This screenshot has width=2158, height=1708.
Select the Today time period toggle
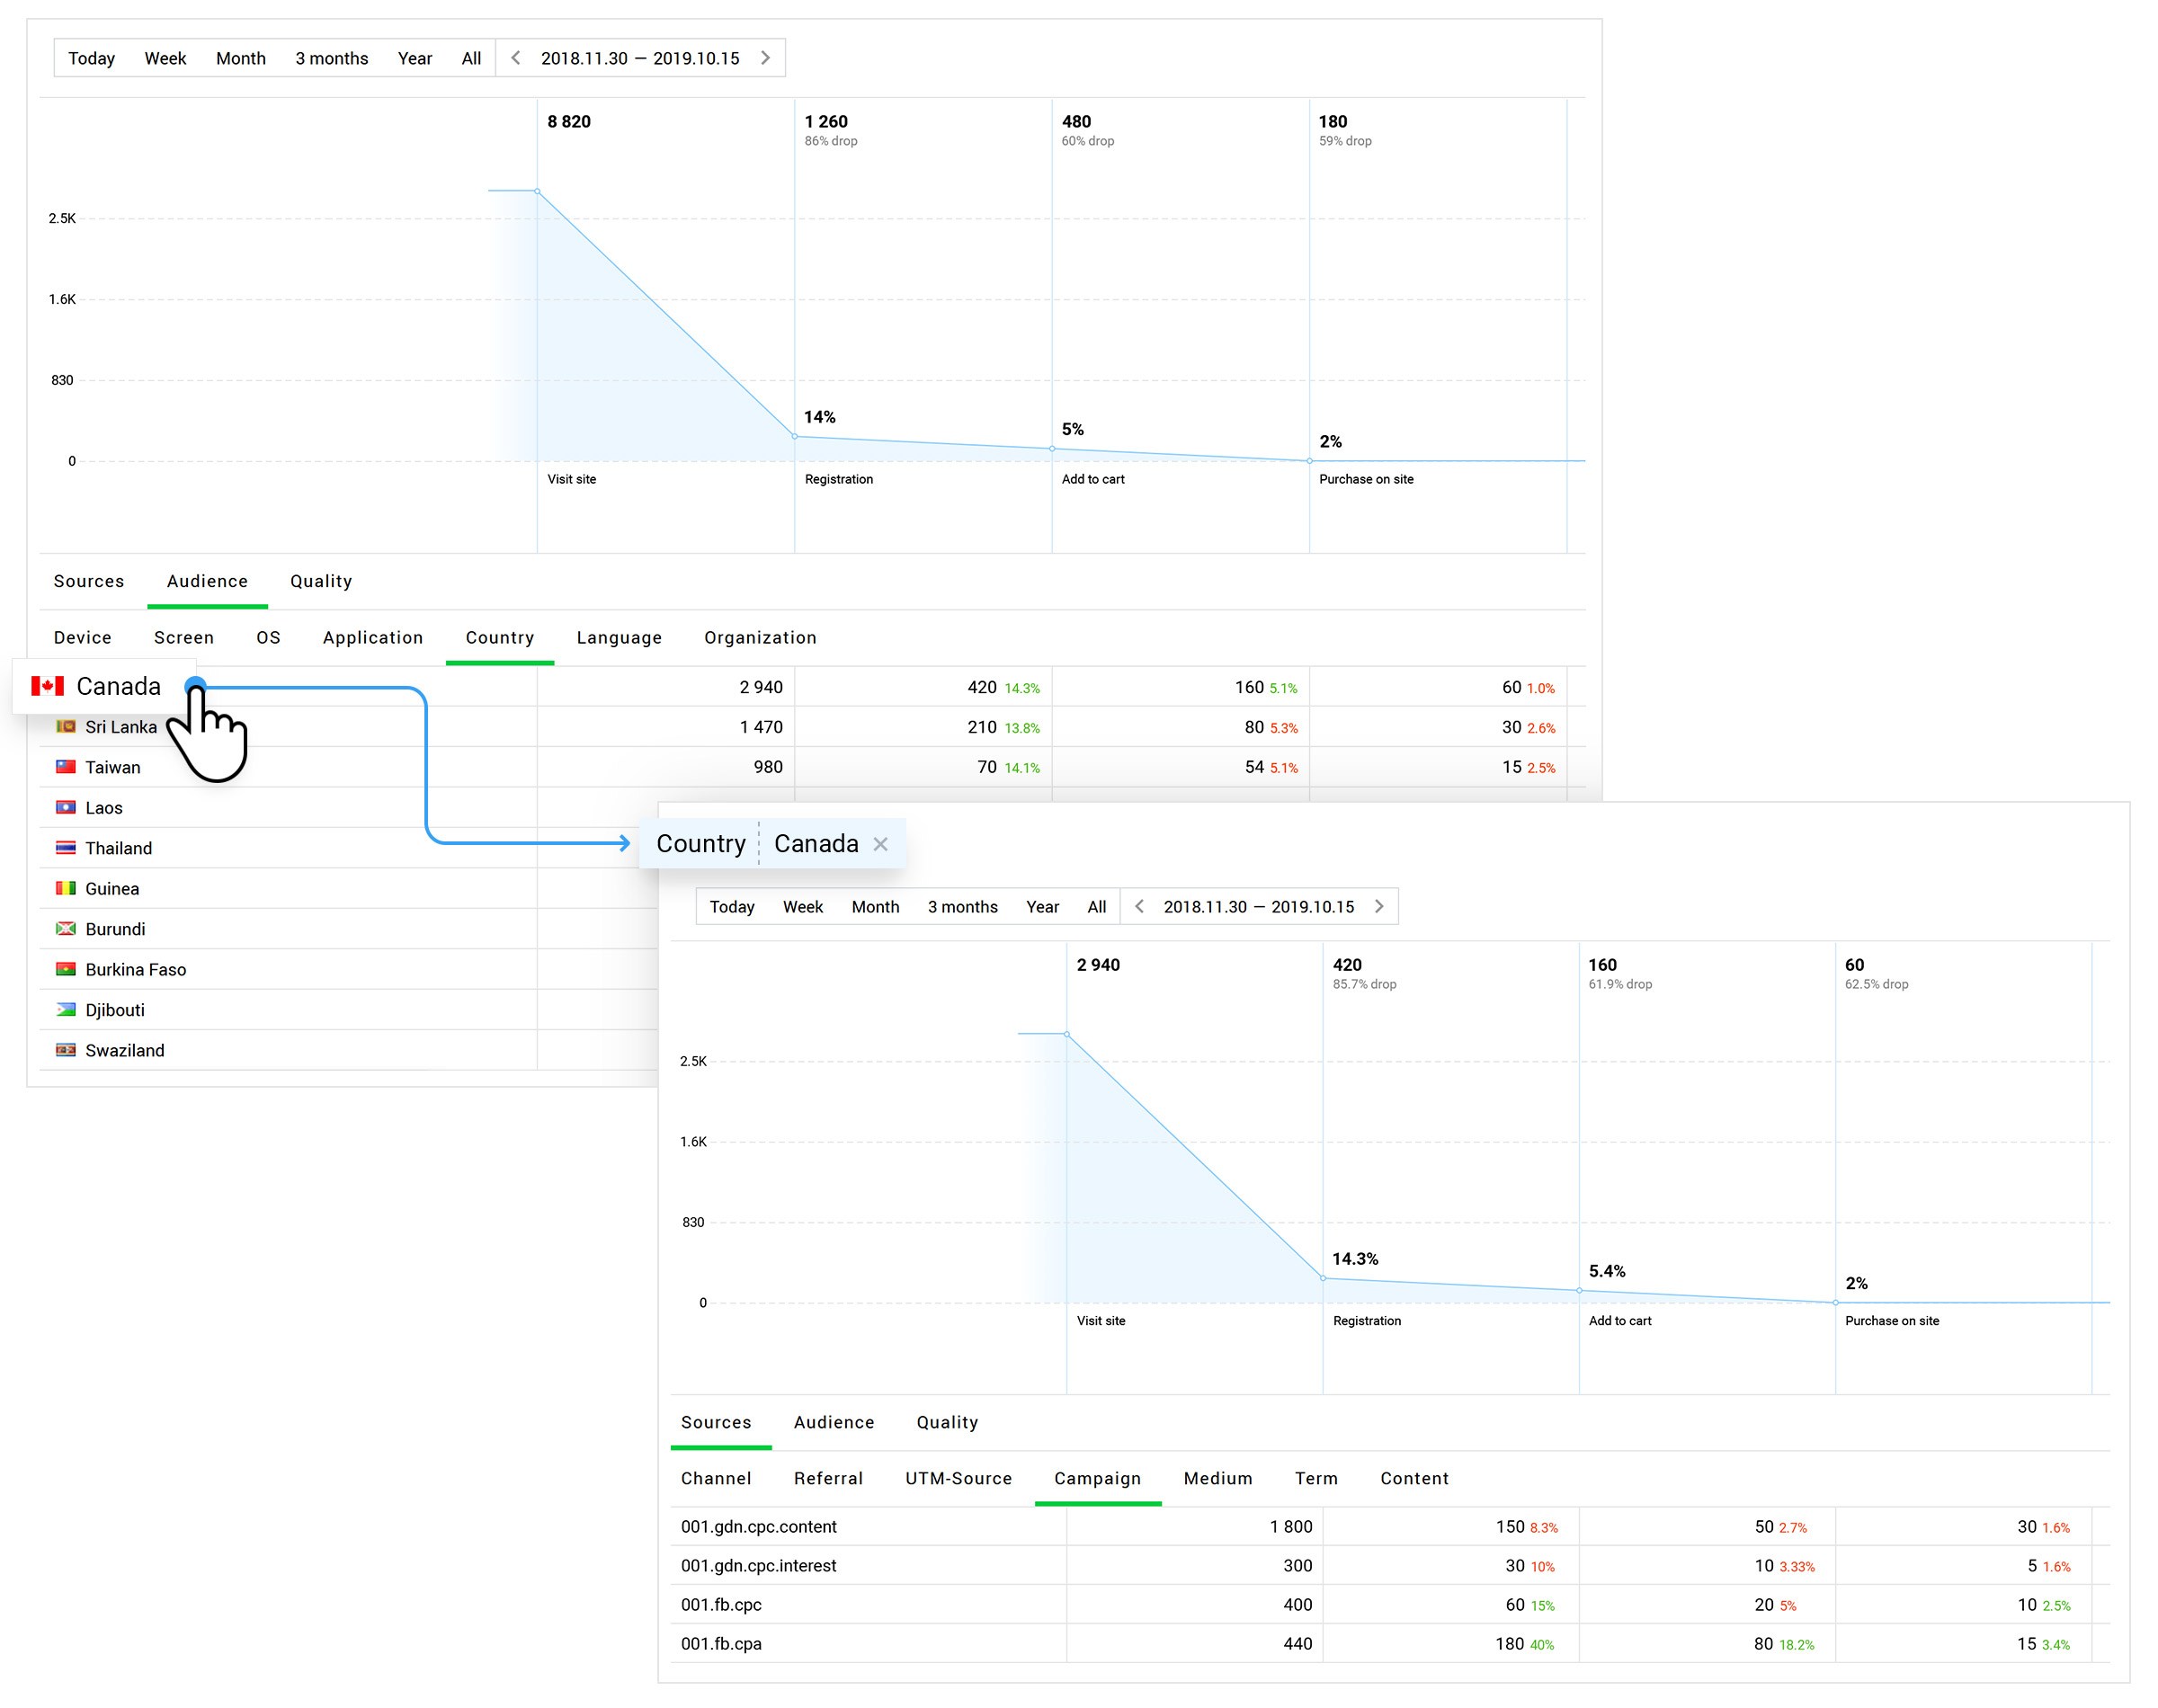point(89,58)
